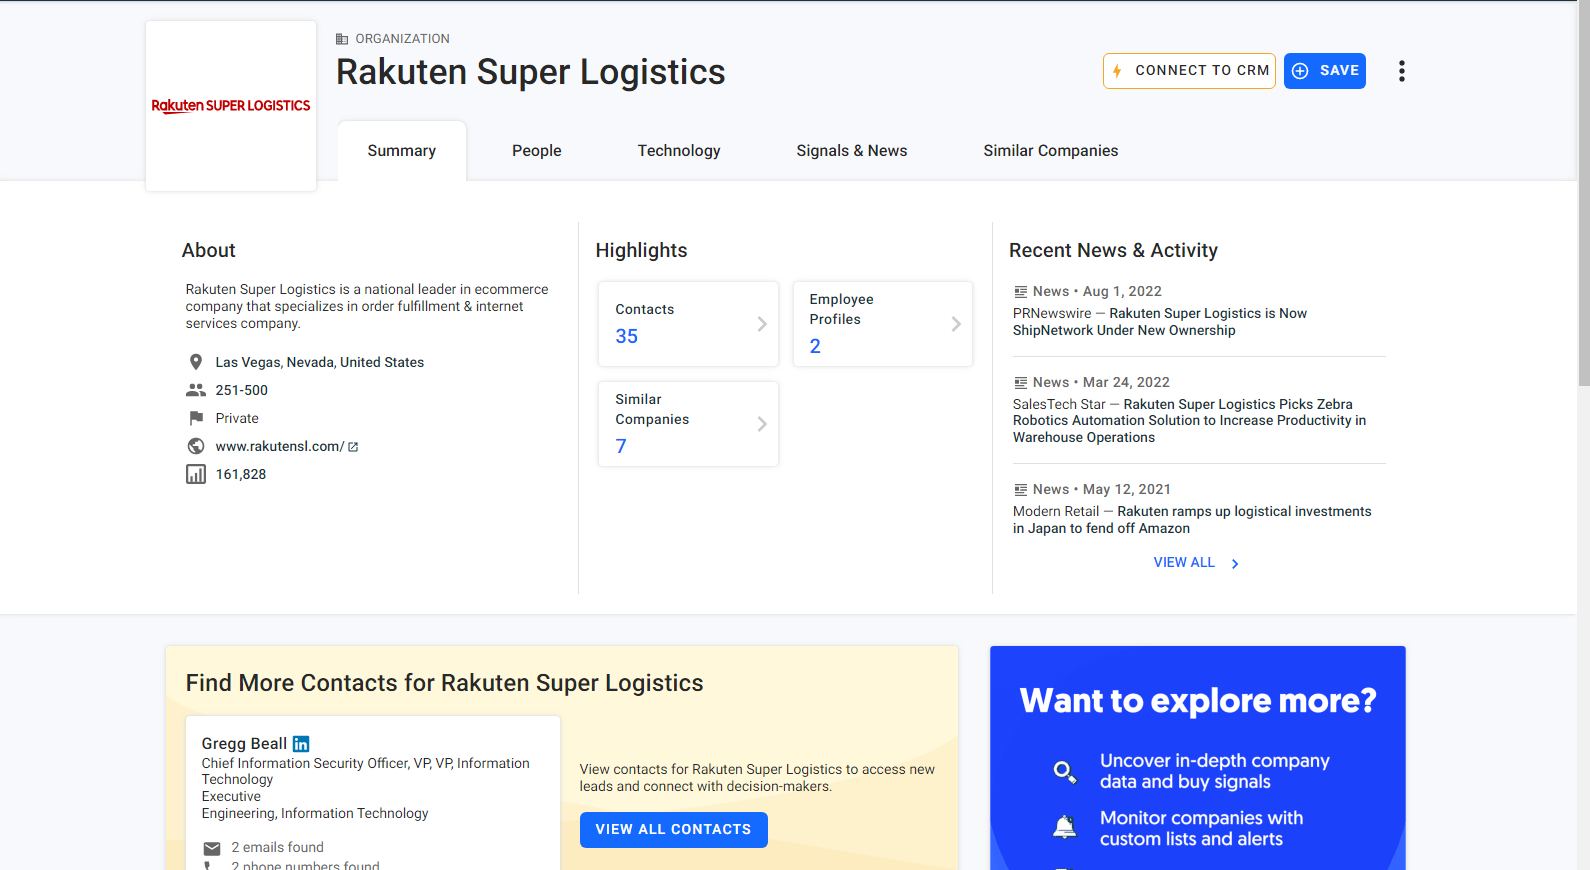This screenshot has width=1590, height=870.
Task: Click the bar chart icon beside 161,828
Action: point(196,474)
